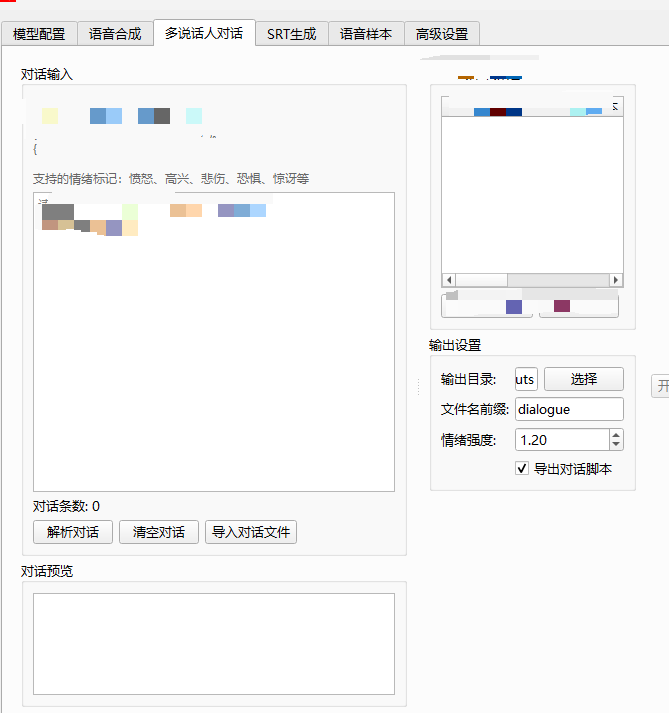Click the 输出目录 path field
Viewport: 669px width, 713px height.
click(x=526, y=379)
